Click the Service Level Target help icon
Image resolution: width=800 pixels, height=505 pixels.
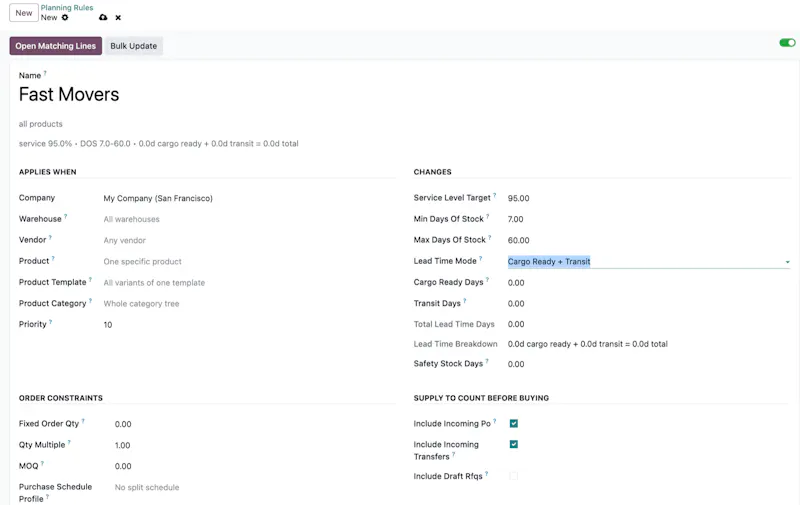[x=494, y=195]
